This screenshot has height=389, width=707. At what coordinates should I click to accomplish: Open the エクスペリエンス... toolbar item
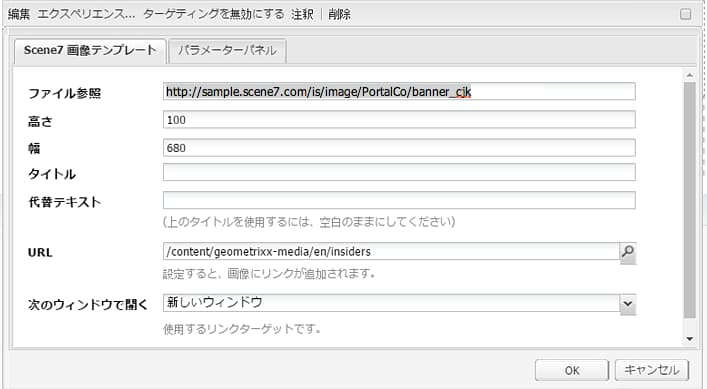pyautogui.click(x=86, y=14)
